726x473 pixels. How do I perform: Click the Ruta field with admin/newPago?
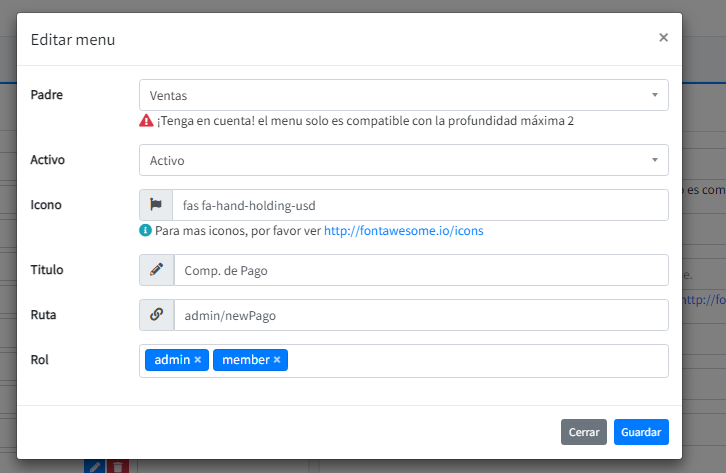coord(420,315)
